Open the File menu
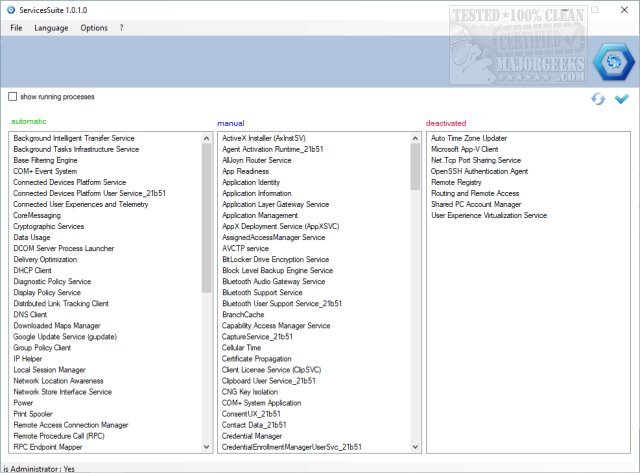Image resolution: width=640 pixels, height=473 pixels. (16, 28)
